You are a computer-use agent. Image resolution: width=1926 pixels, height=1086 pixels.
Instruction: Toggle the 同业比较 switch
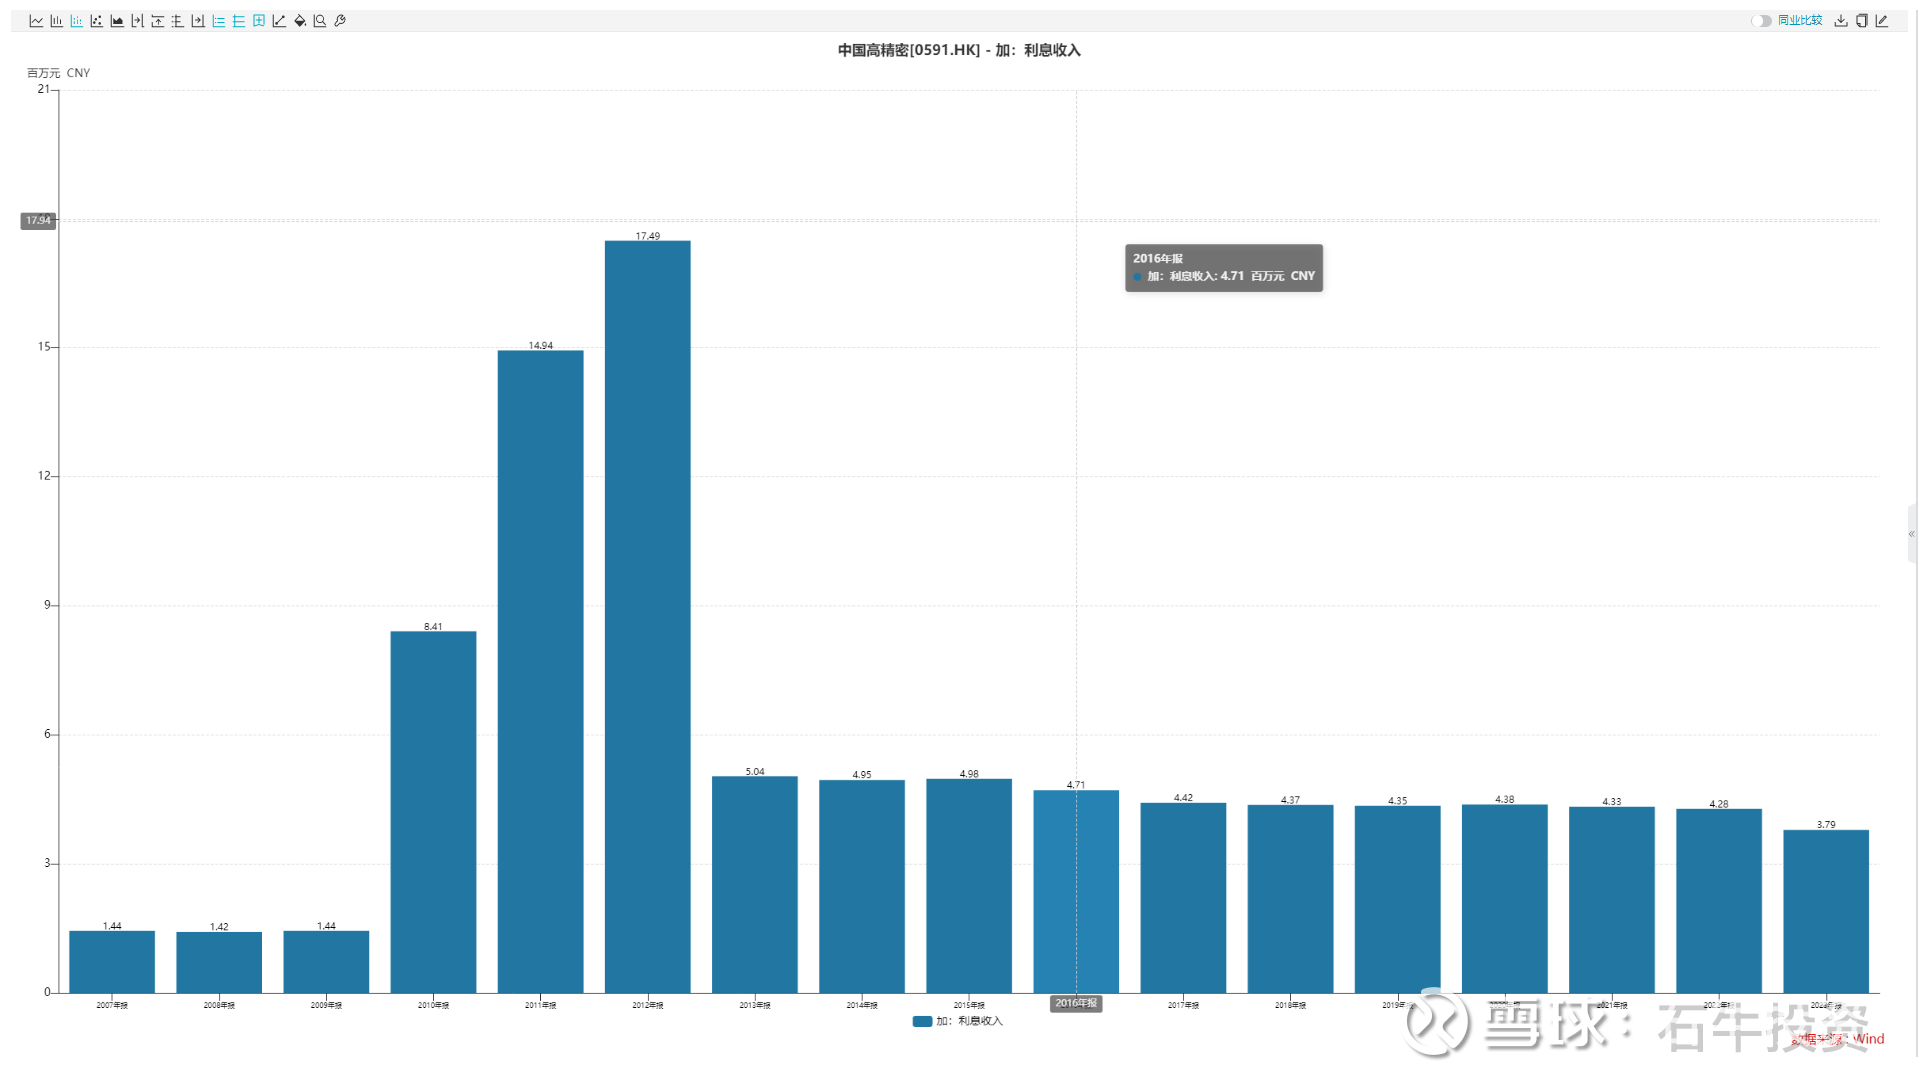point(1762,21)
